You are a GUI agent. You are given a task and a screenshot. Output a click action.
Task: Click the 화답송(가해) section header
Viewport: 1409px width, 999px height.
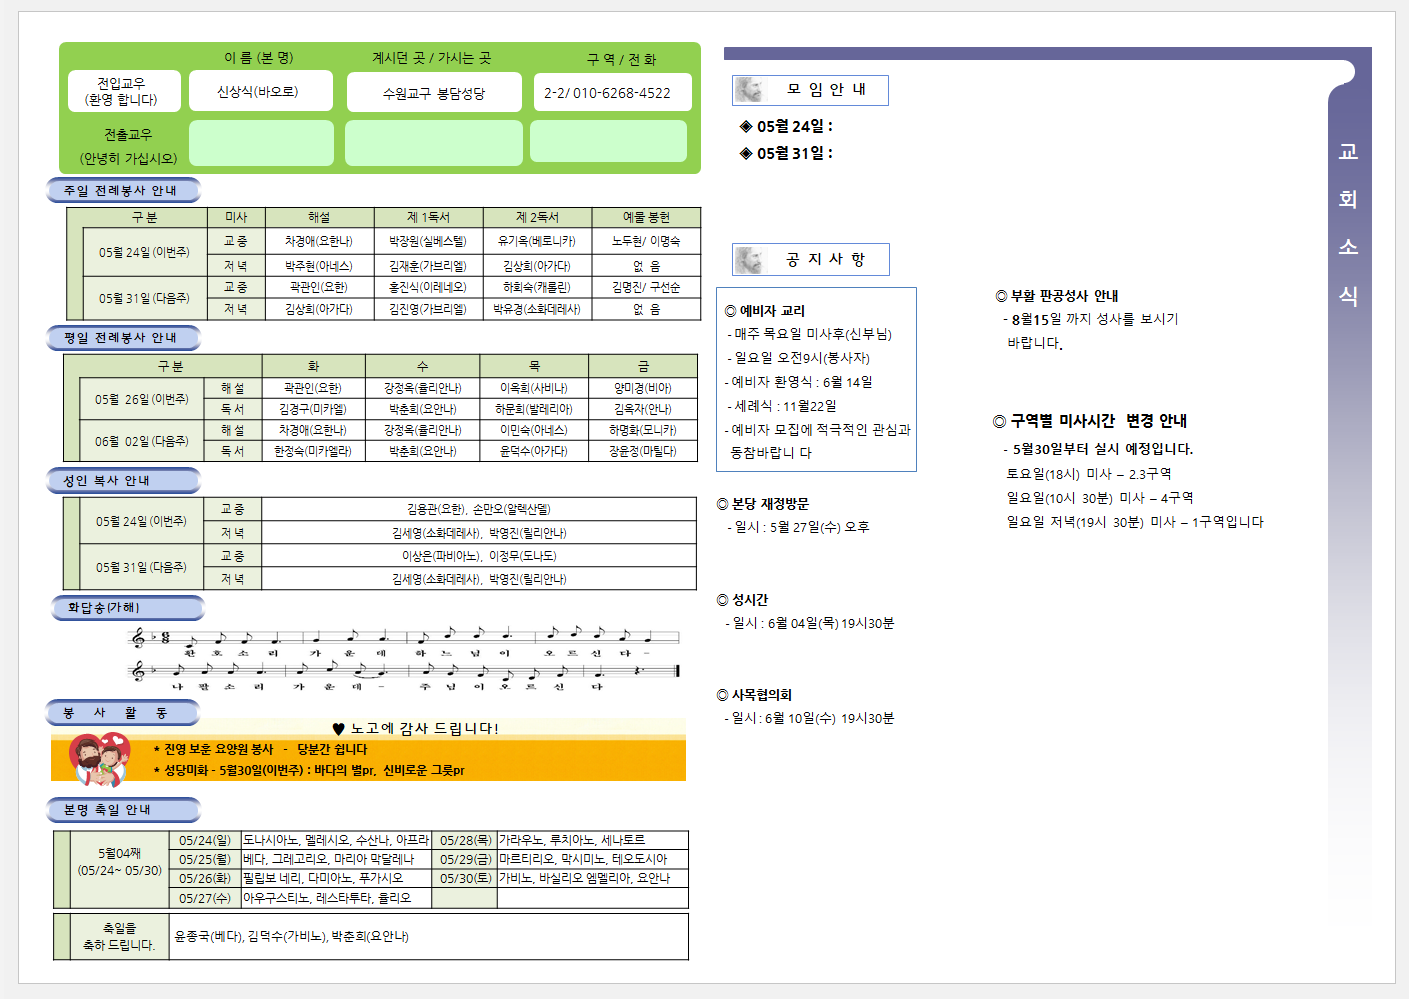127,608
